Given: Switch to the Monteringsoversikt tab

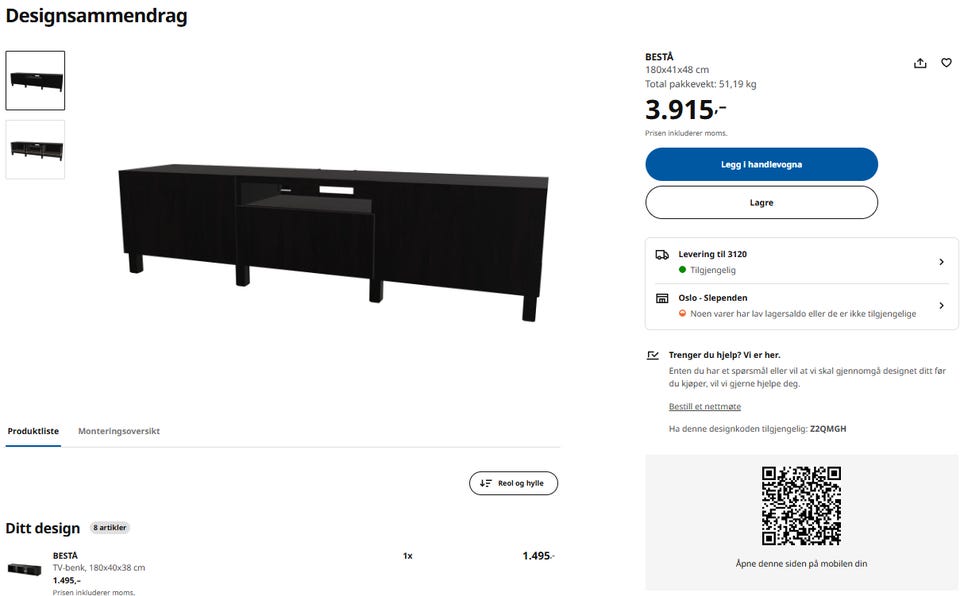Looking at the screenshot, I should pos(119,431).
